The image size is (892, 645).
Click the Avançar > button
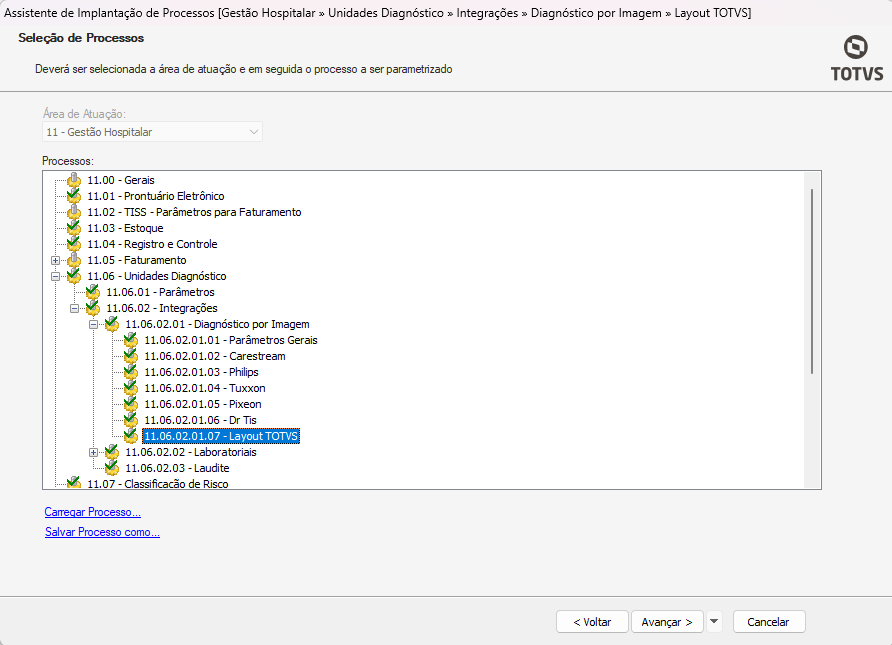point(667,622)
